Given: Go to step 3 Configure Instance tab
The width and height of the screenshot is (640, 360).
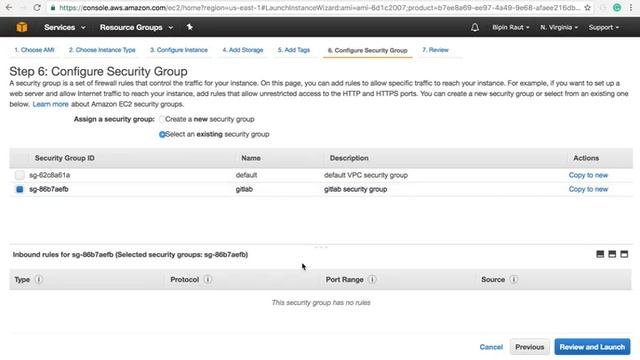Looking at the screenshot, I should coord(179,50).
